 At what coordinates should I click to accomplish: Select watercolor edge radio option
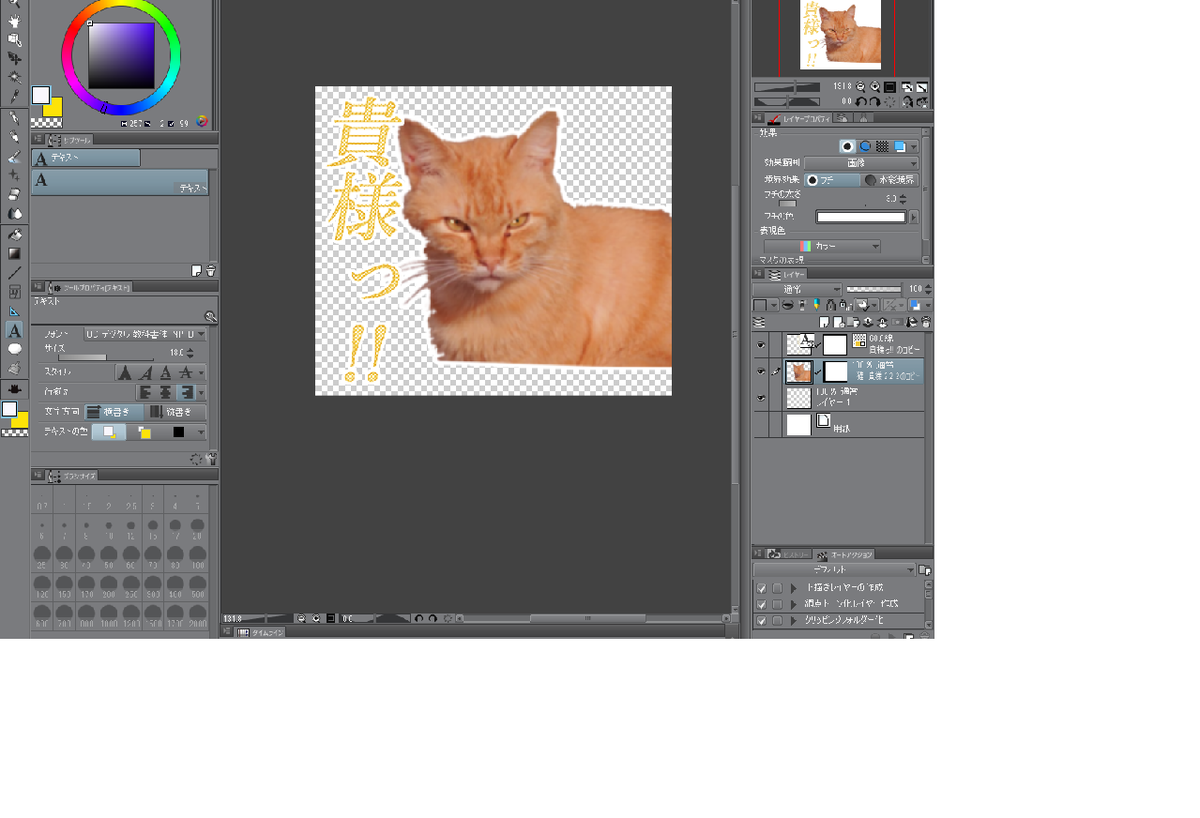891,180
